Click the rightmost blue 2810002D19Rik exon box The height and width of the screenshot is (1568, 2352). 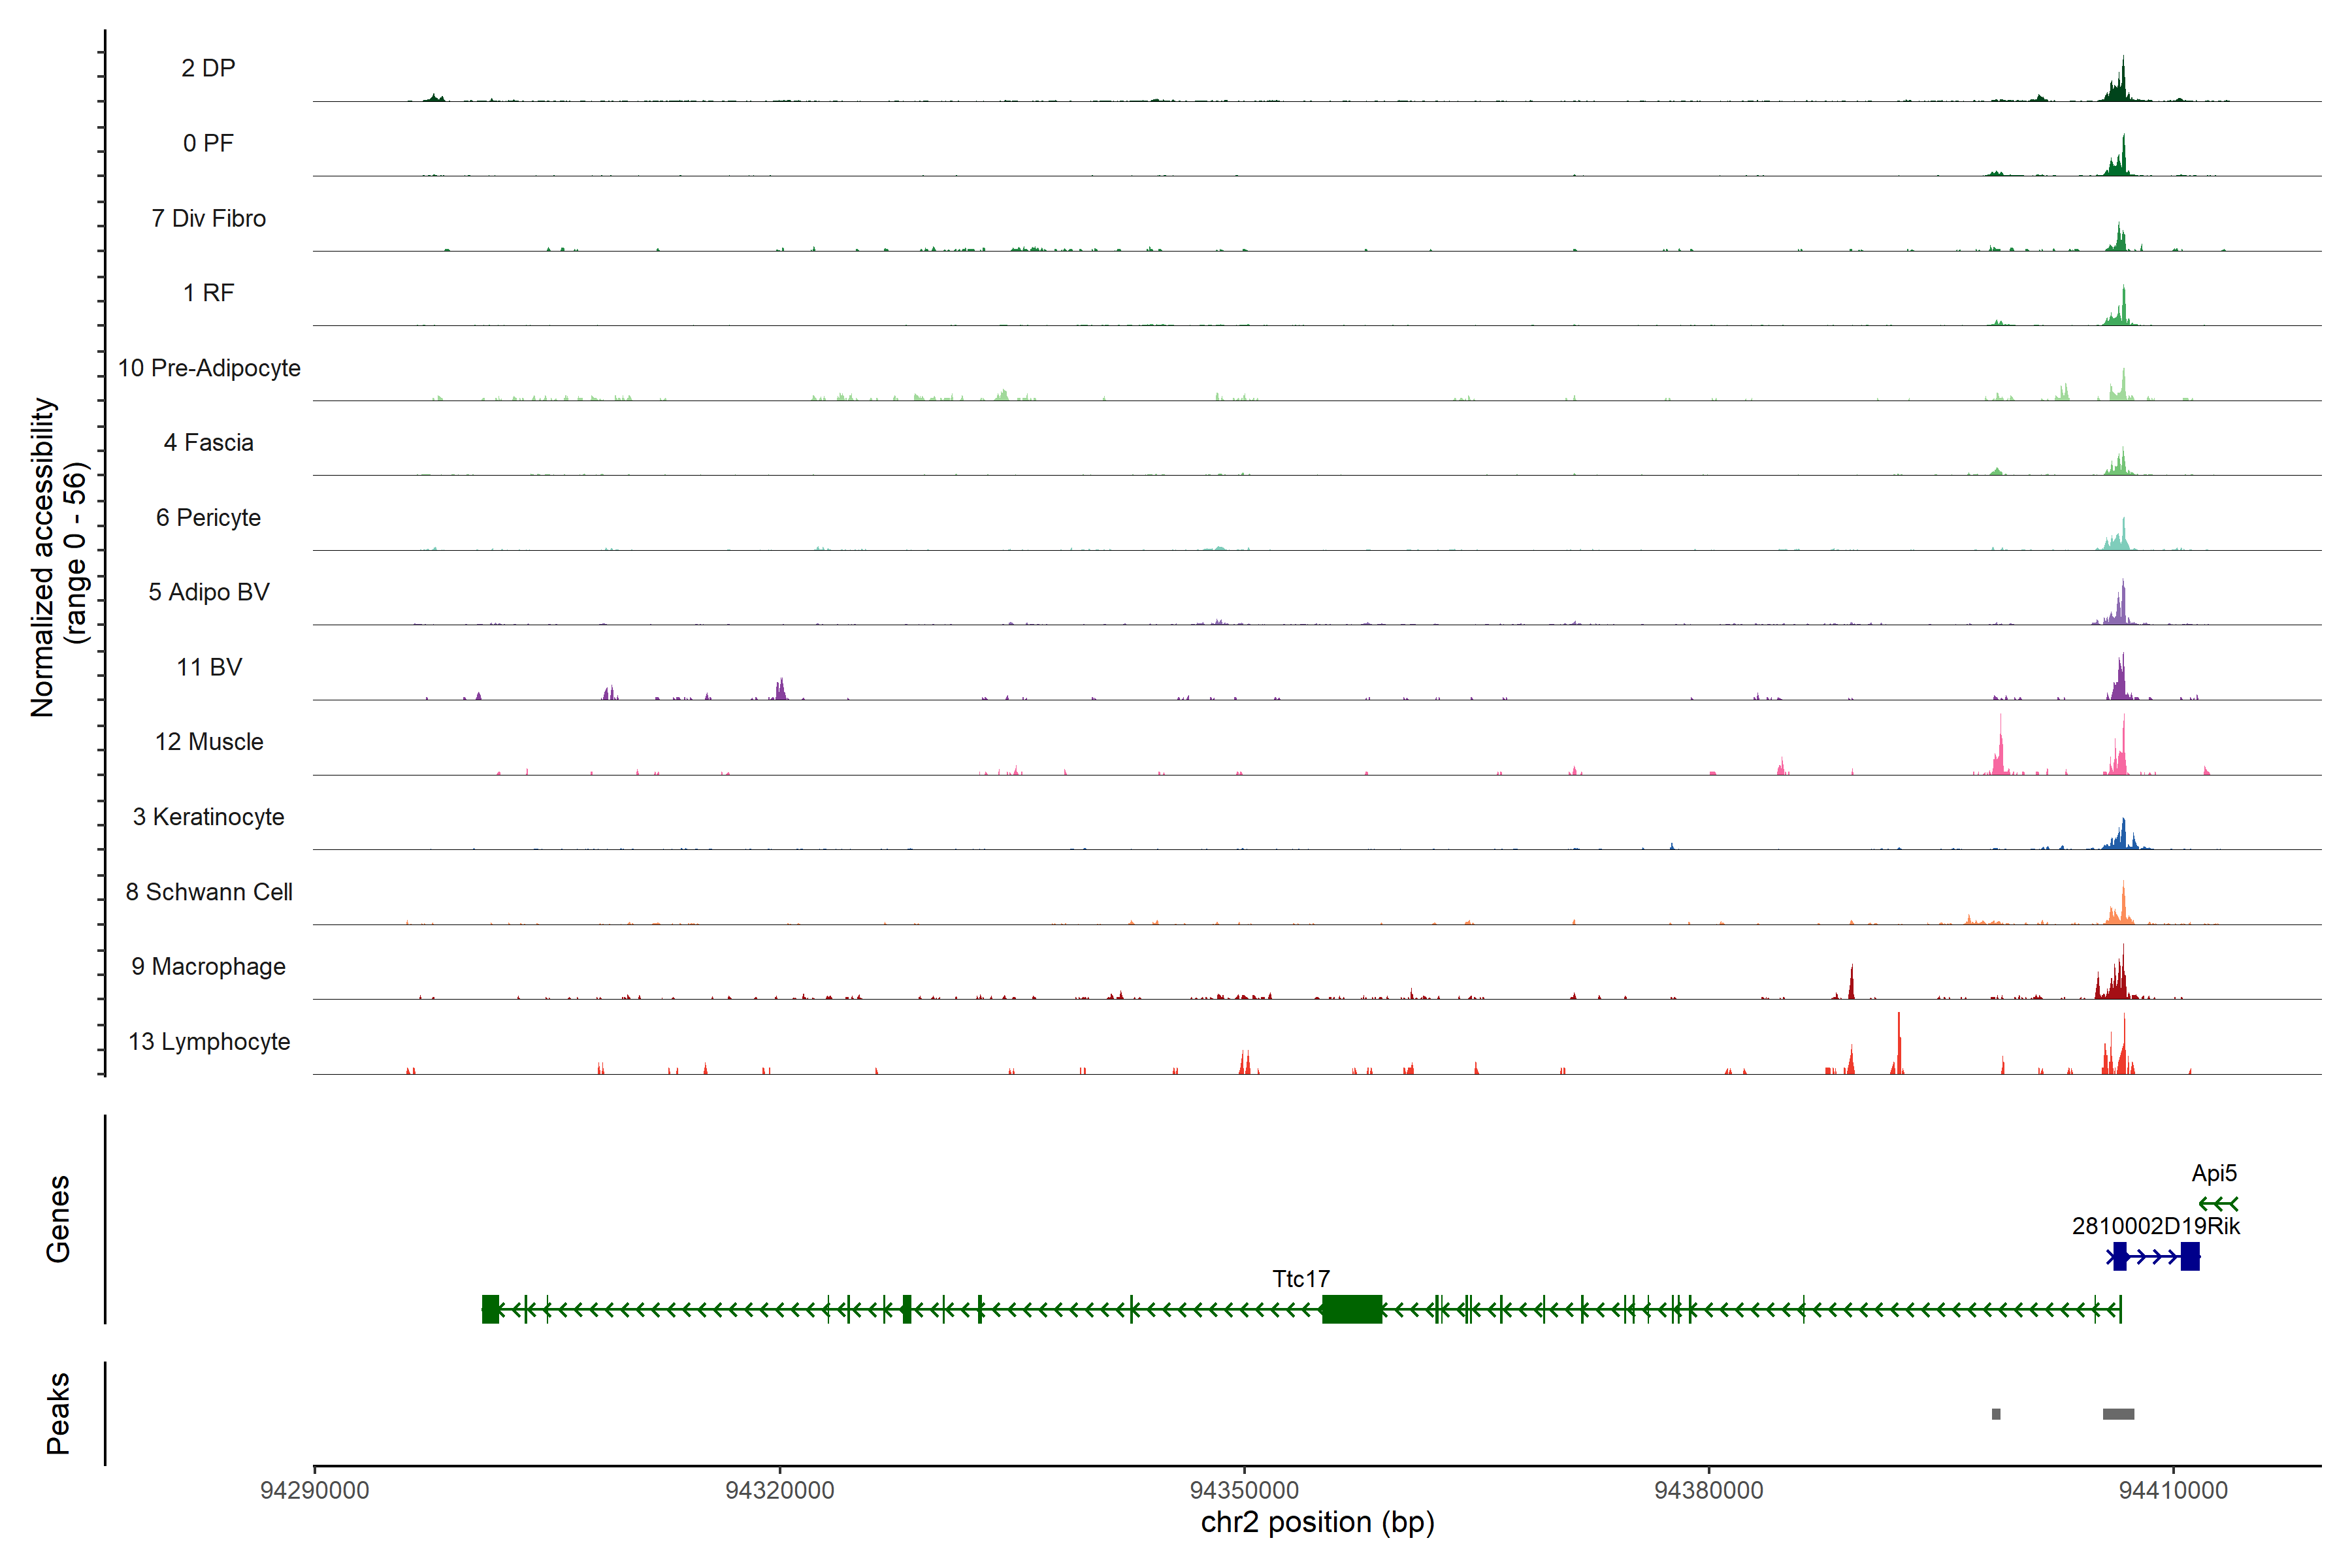(x=2190, y=1256)
